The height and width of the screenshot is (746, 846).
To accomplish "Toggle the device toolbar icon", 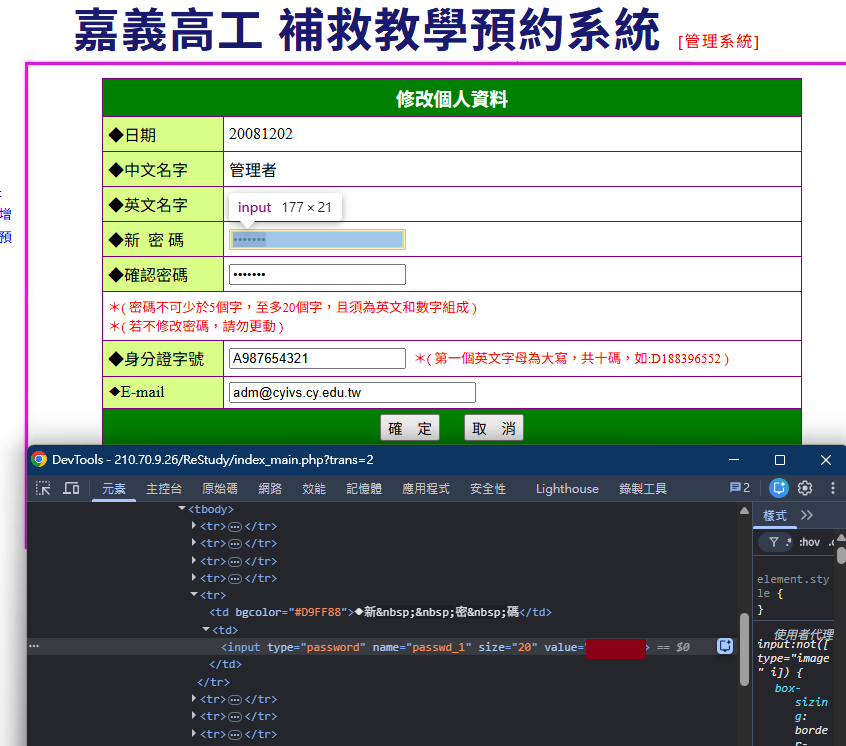I will tap(71, 489).
